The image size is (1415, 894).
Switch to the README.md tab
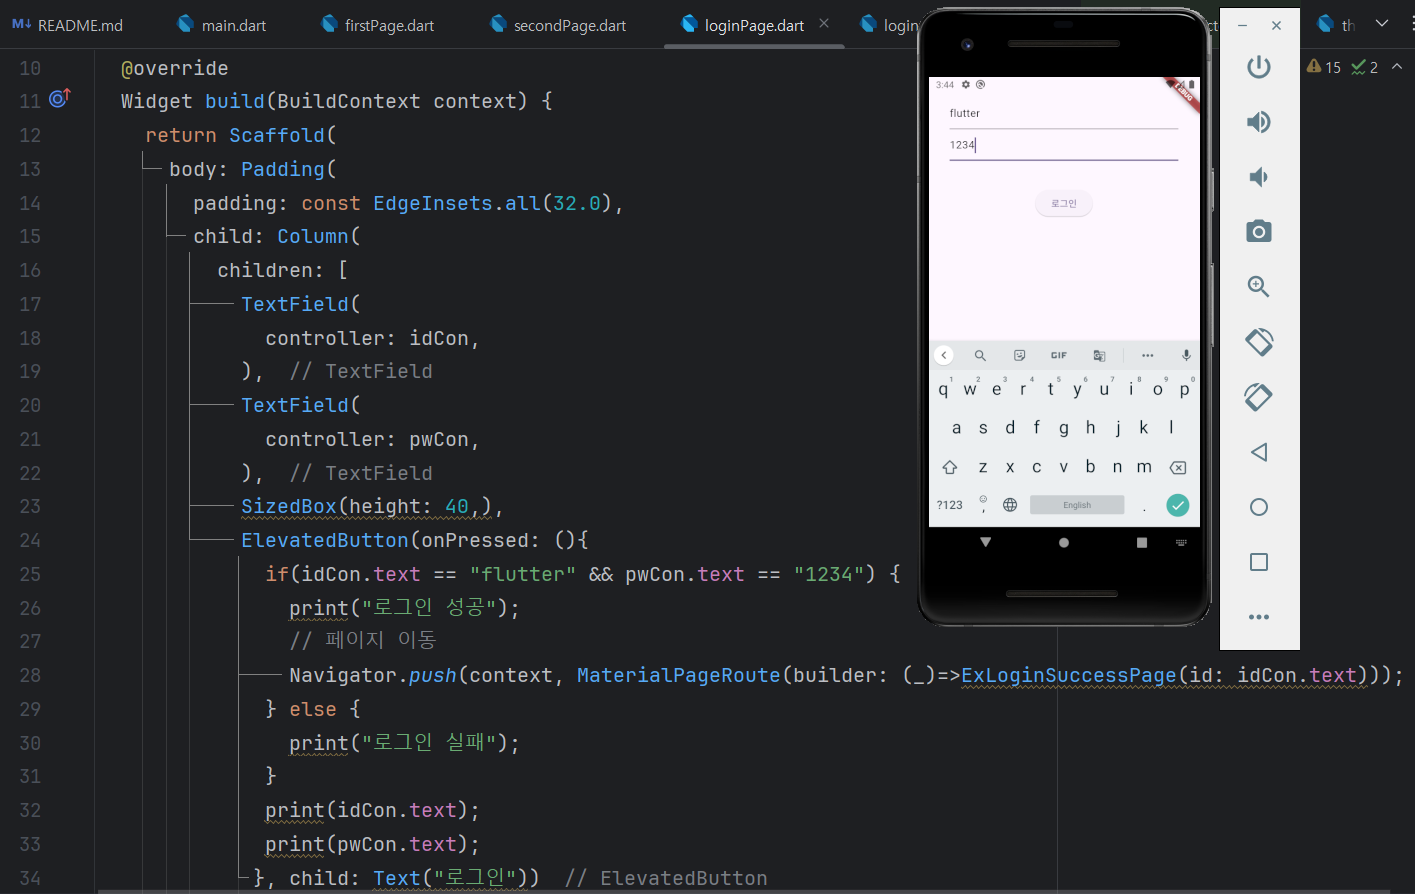pyautogui.click(x=68, y=25)
